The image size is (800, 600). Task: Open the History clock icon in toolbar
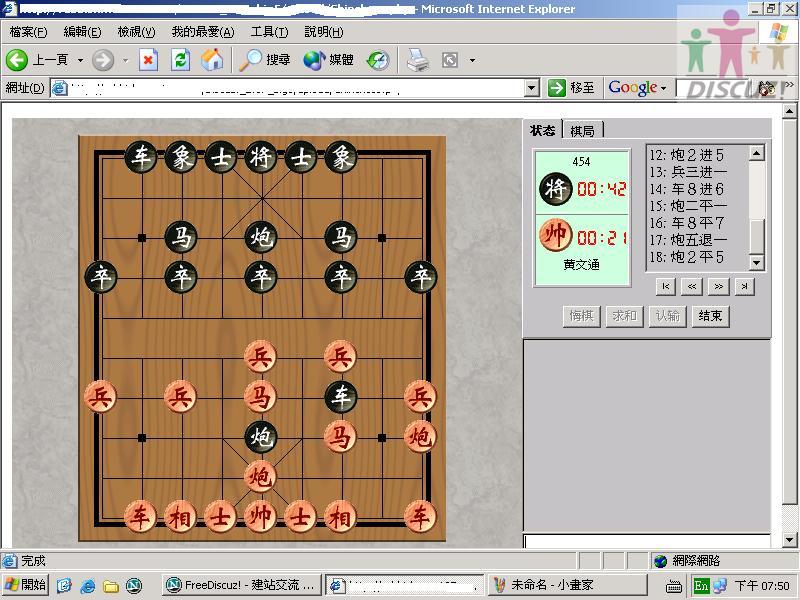pyautogui.click(x=378, y=60)
